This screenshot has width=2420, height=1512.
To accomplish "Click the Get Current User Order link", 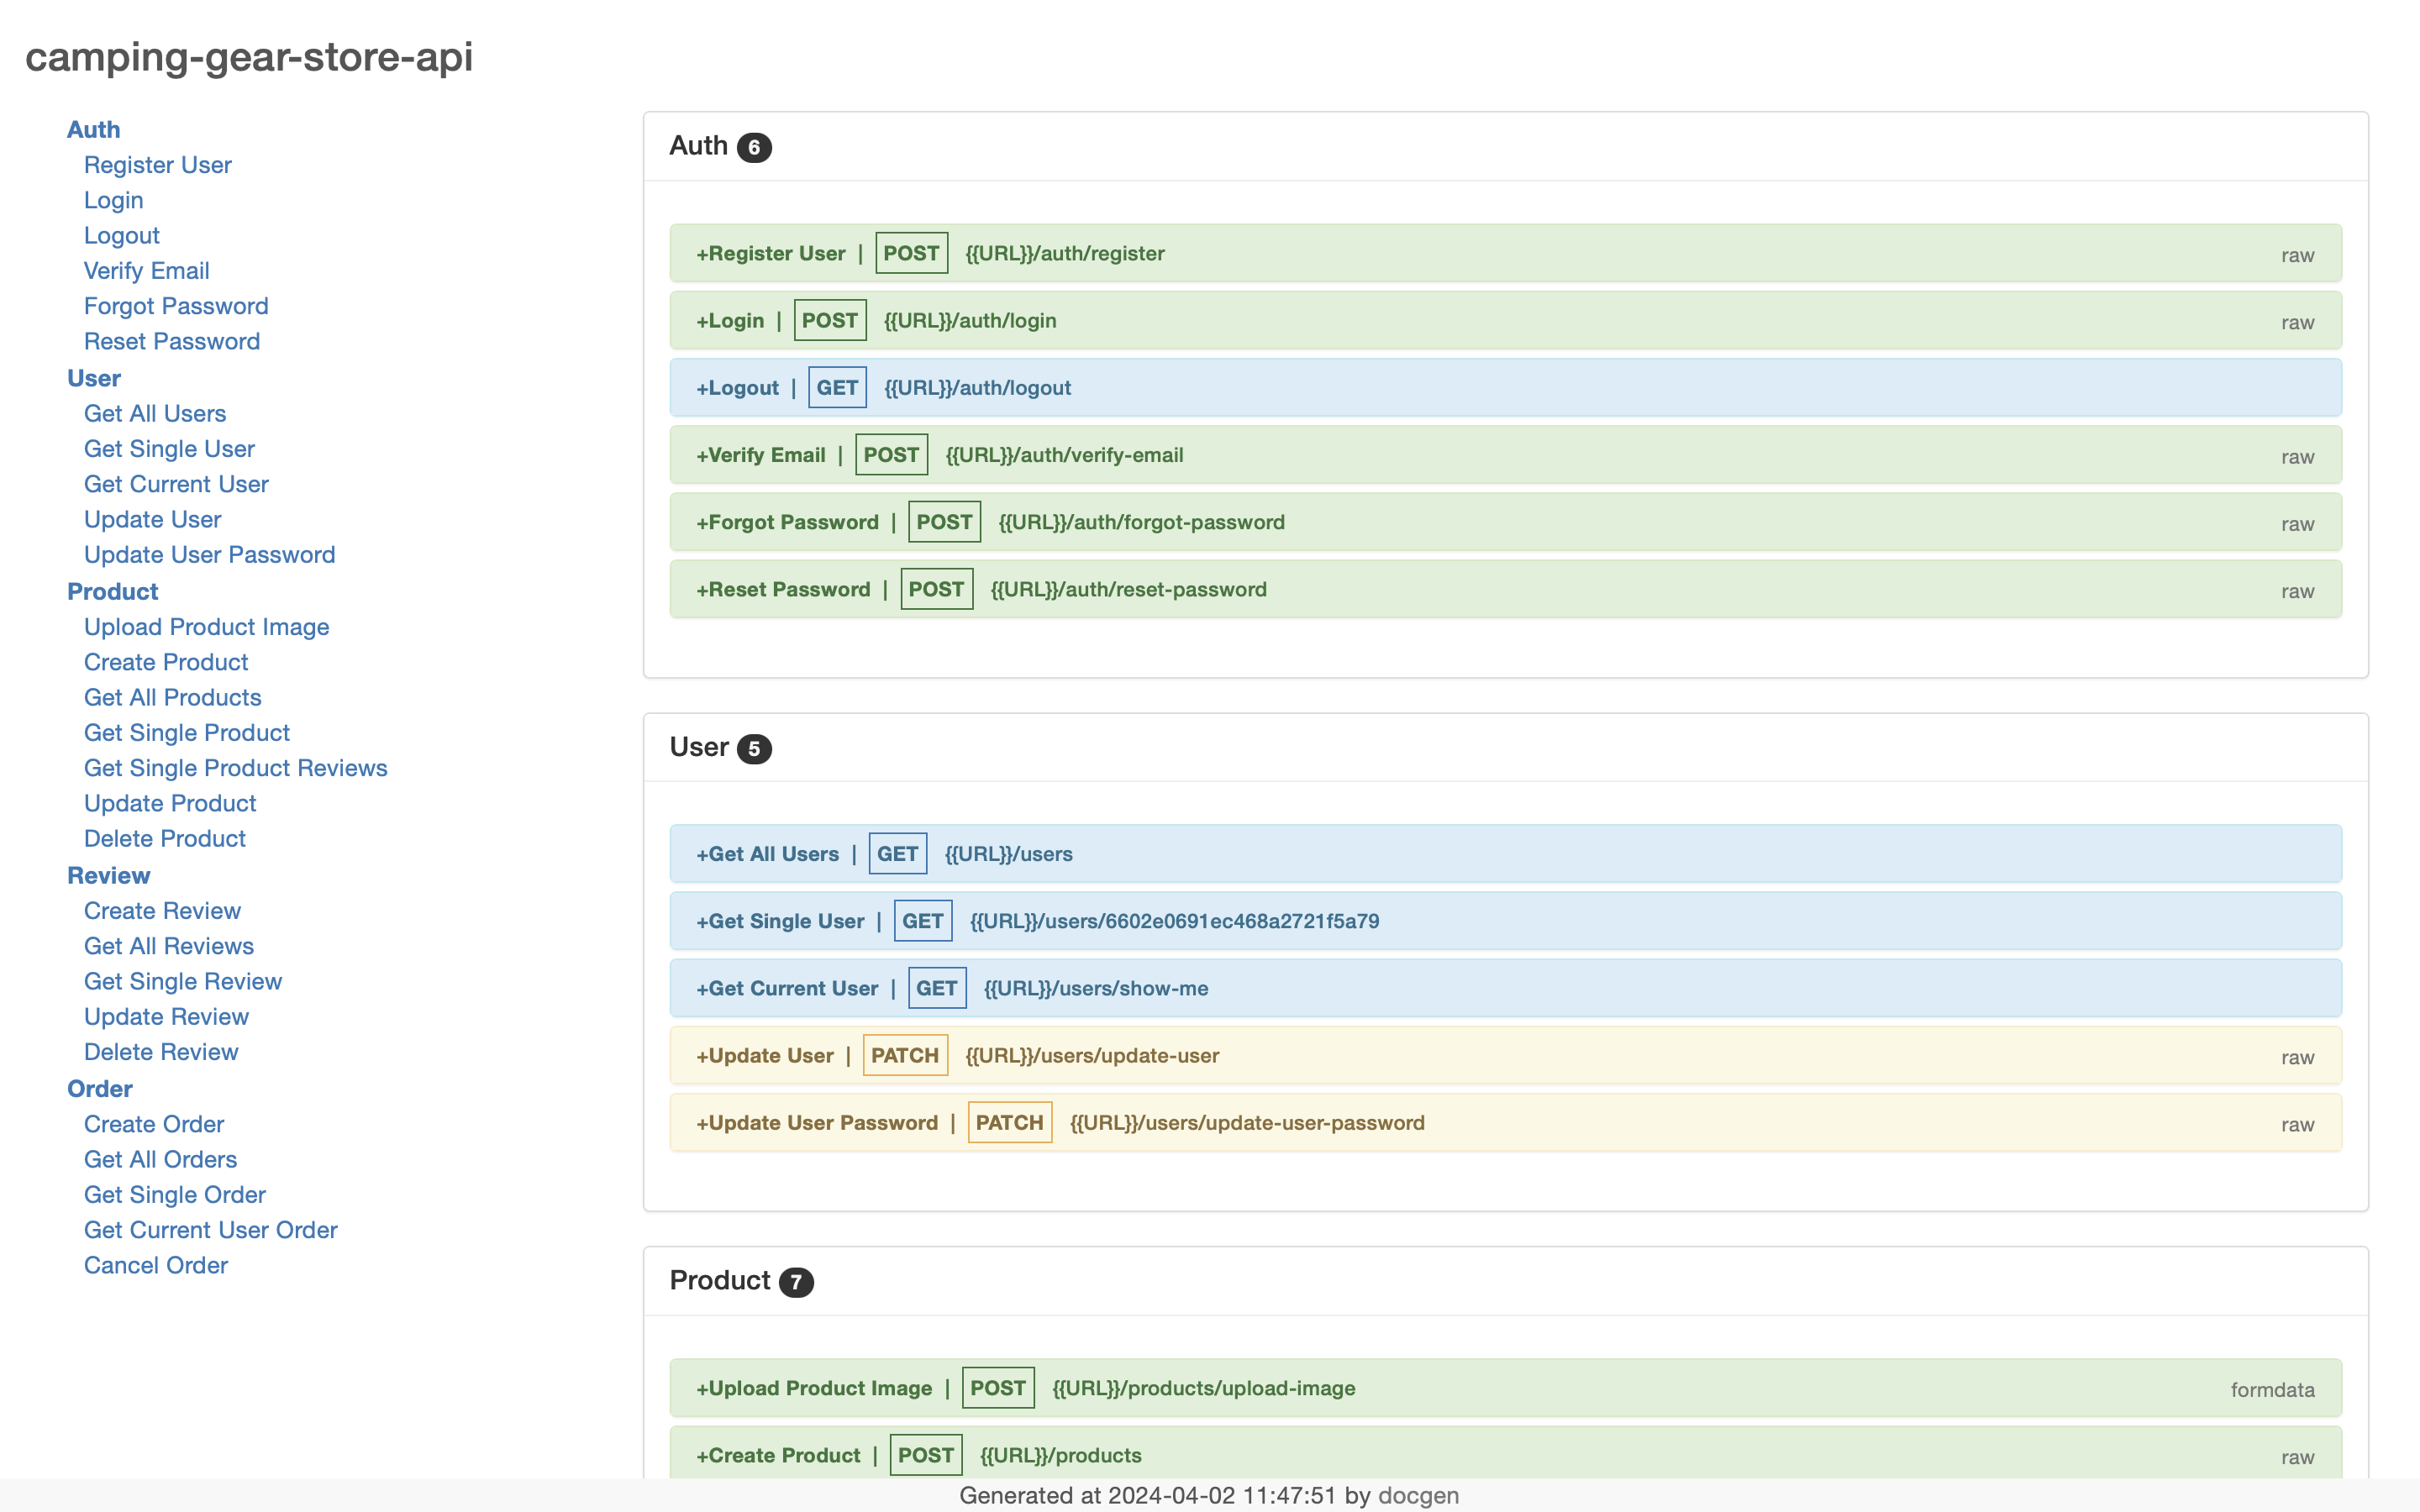I will (x=210, y=1230).
